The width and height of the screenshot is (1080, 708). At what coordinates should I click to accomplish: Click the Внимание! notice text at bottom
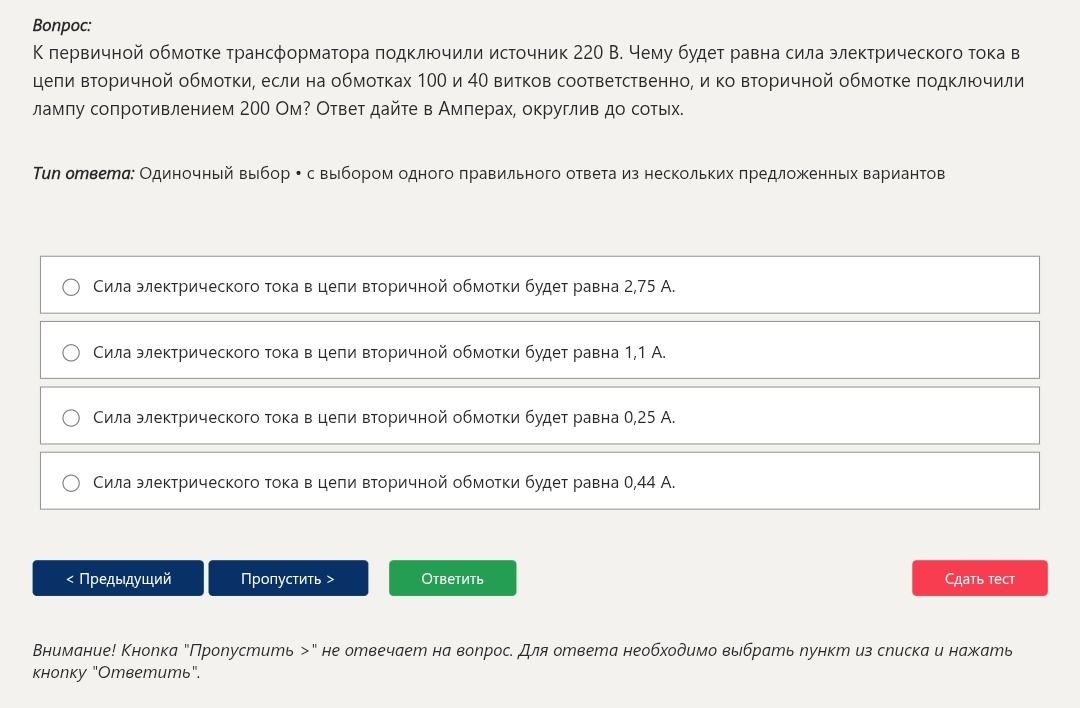[x=523, y=660]
